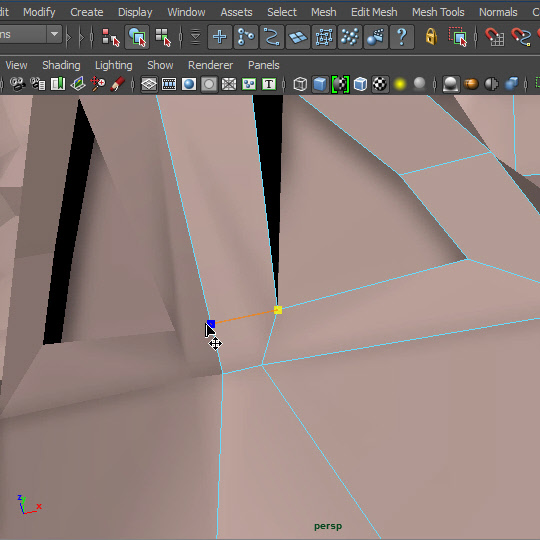This screenshot has width=540, height=540.
Task: Toggle the field chart icon
Action: [229, 84]
